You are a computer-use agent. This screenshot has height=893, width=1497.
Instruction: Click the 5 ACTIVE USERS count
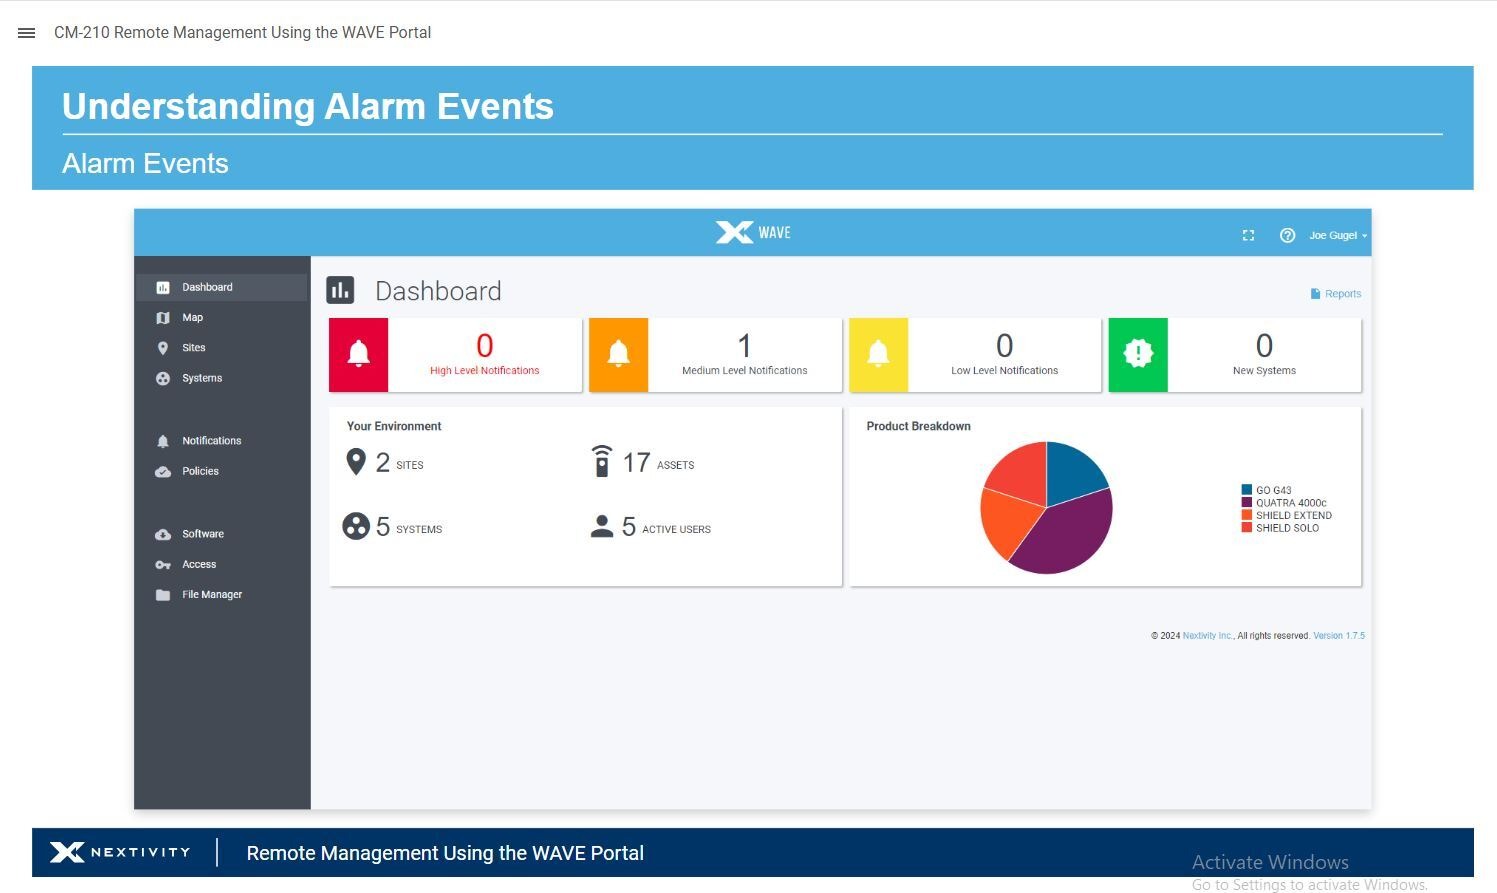tap(666, 527)
